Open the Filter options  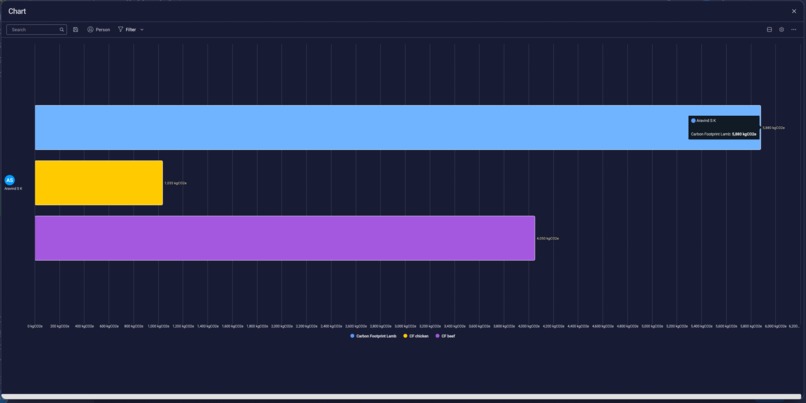pyautogui.click(x=127, y=30)
